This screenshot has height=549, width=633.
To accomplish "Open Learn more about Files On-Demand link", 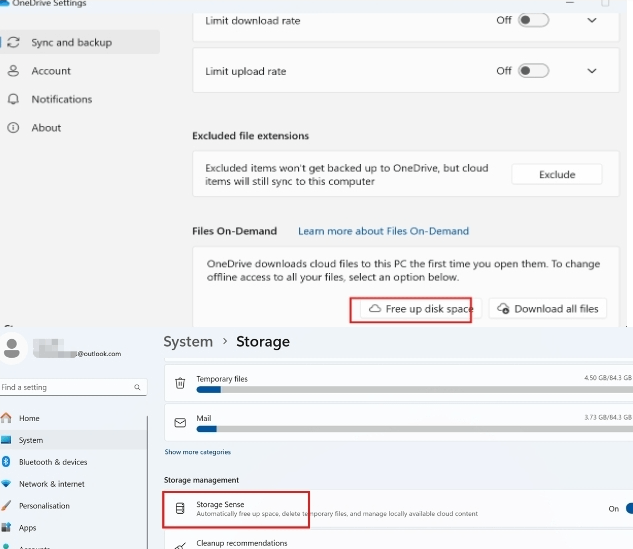I will (x=384, y=231).
